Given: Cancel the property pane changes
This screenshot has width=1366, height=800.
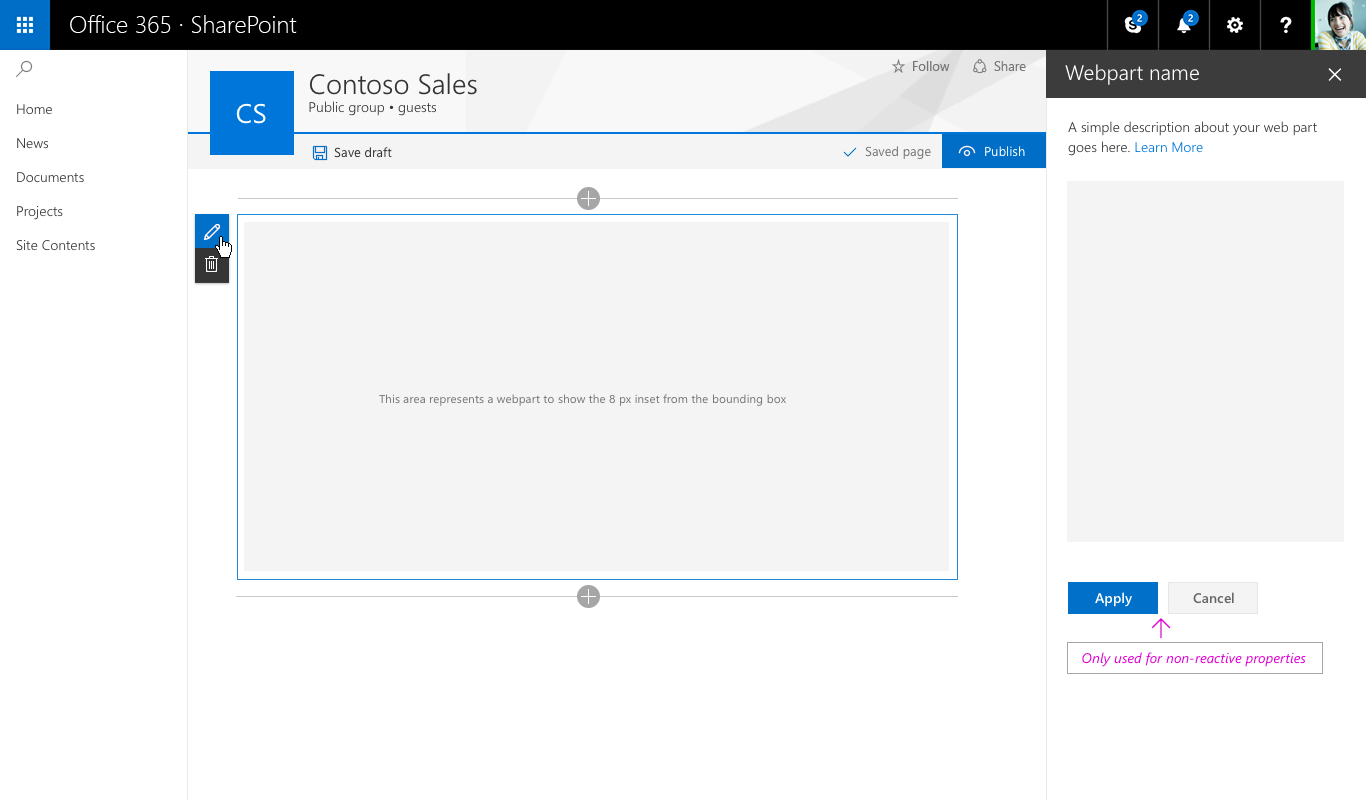Looking at the screenshot, I should [1213, 598].
